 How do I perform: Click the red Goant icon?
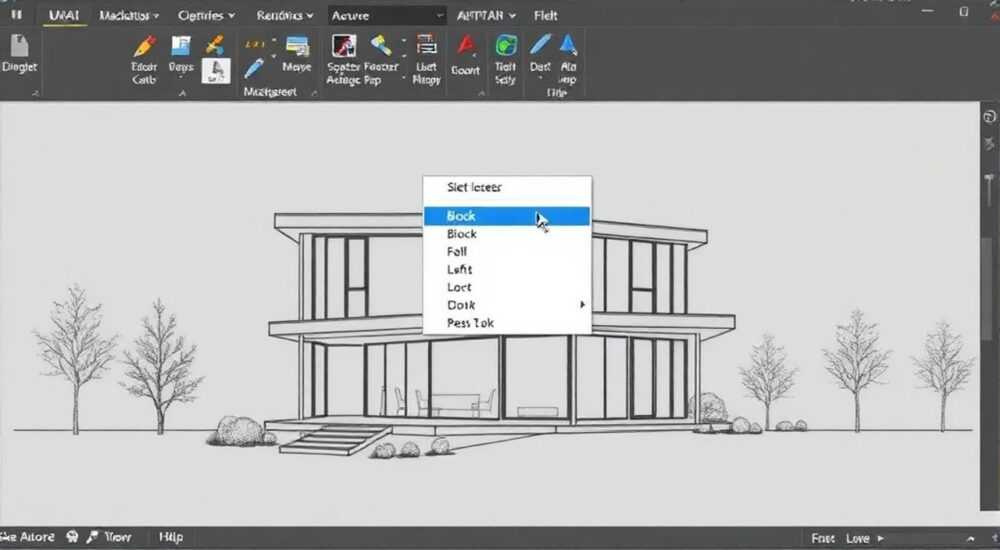[x=466, y=47]
